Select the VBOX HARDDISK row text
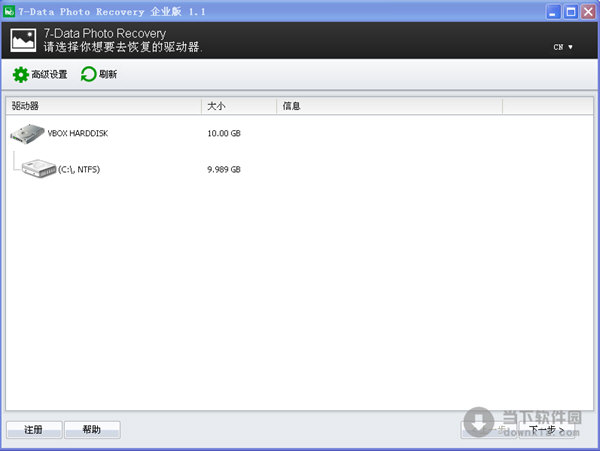Image resolution: width=600 pixels, height=451 pixels. point(78,134)
